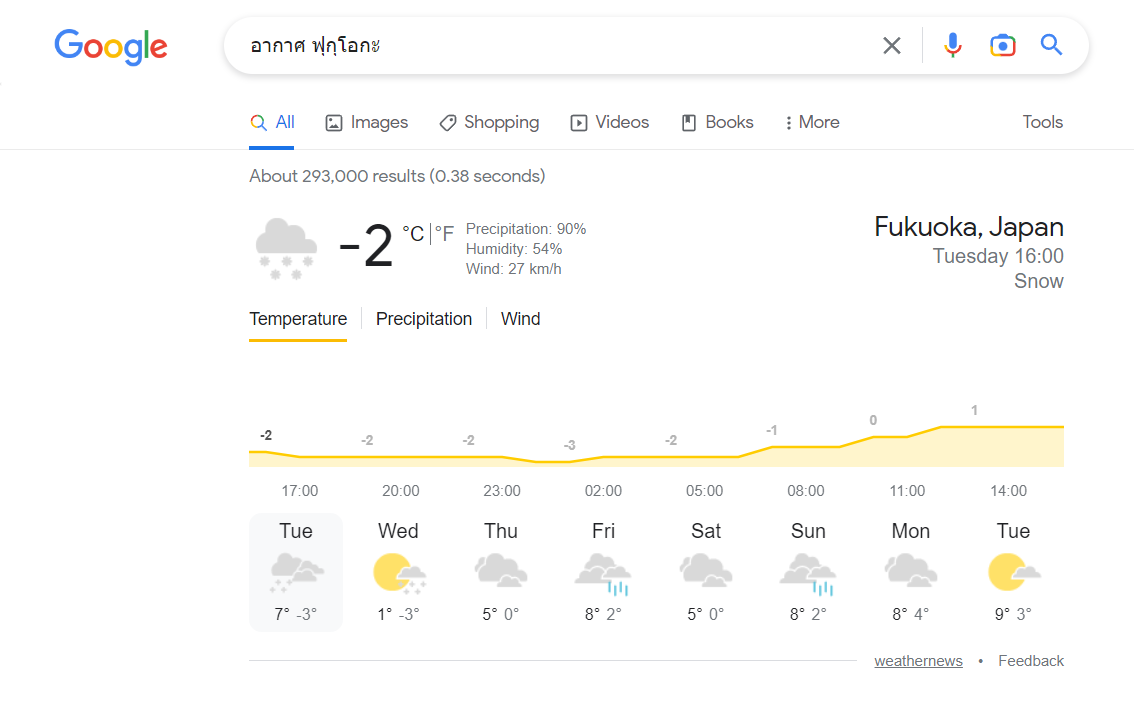Viewport: 1134px width, 704px height.
Task: Show the Wind chart tab
Action: 521,319
